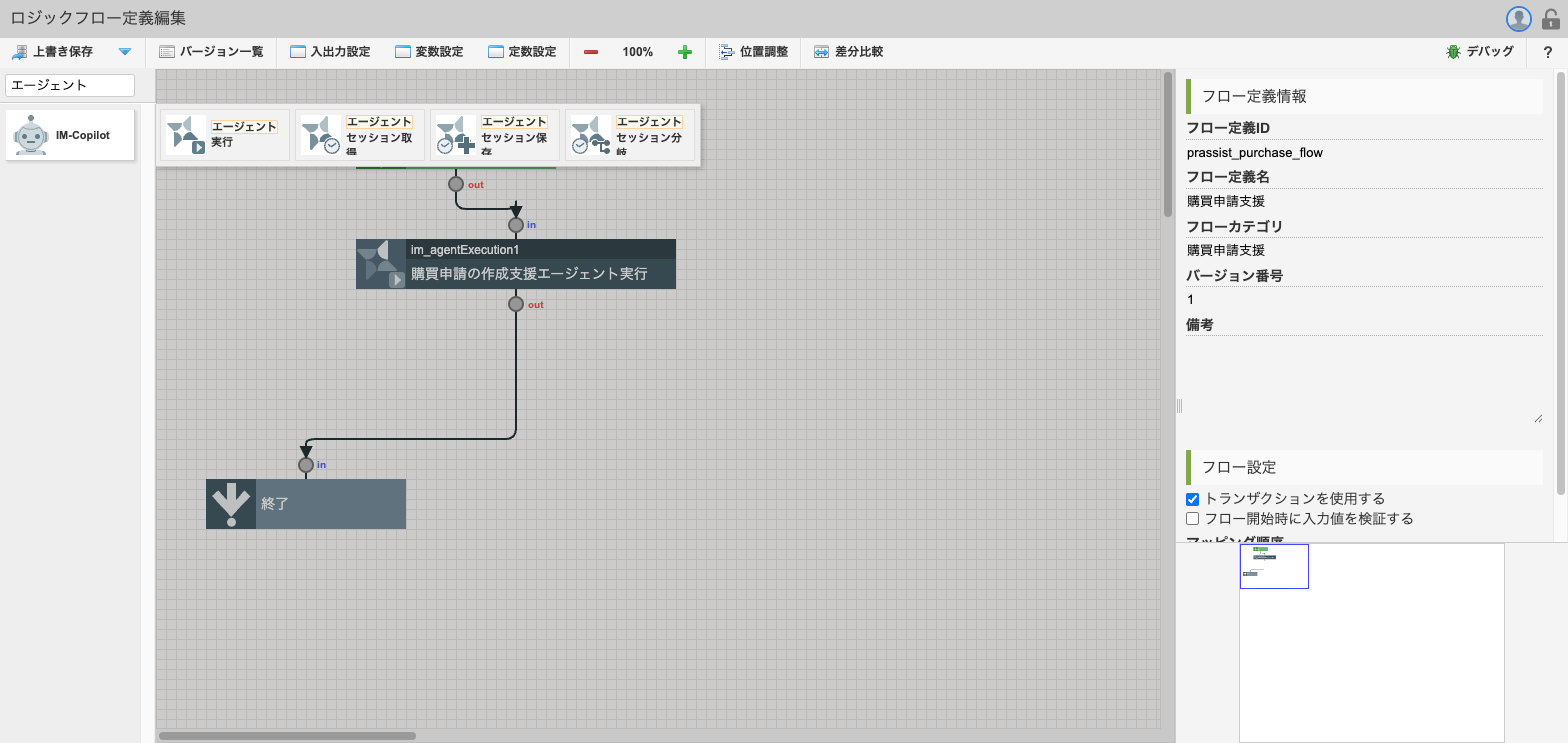Image resolution: width=1568 pixels, height=743 pixels.
Task: Open 差分比較 diff comparison
Action: (848, 52)
